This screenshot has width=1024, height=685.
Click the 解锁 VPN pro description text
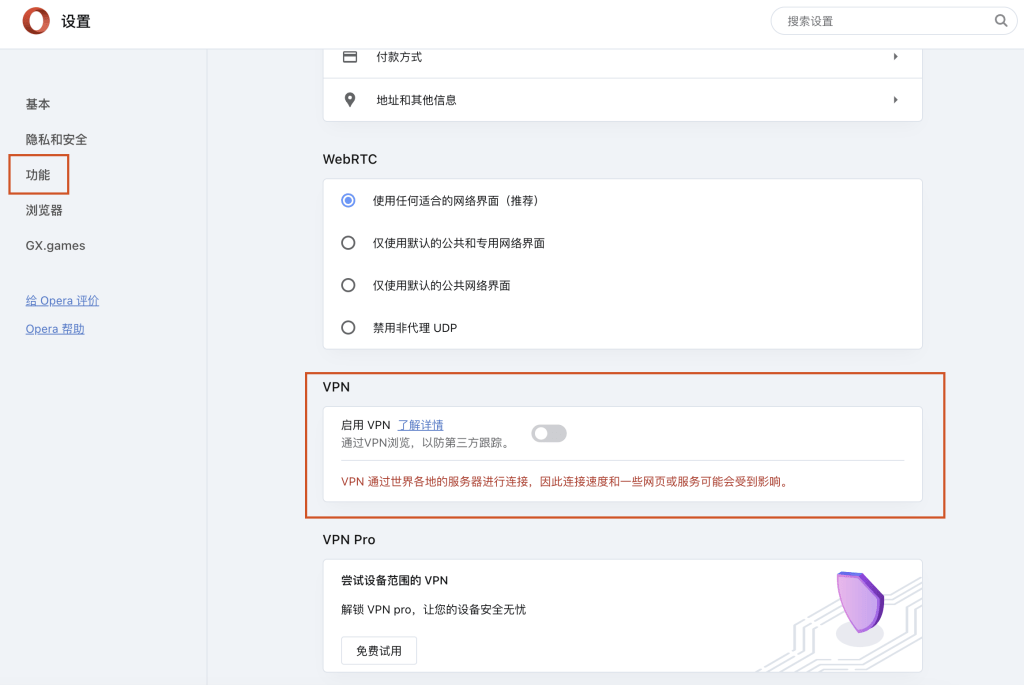click(x=433, y=609)
